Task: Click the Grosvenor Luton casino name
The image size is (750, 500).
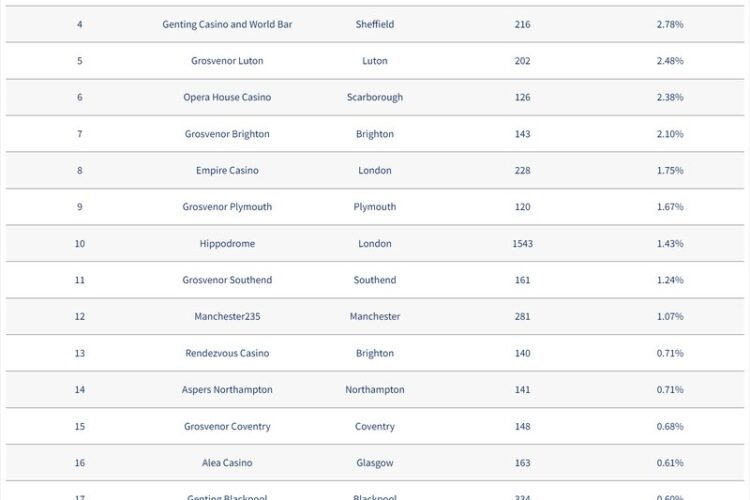Action: (x=227, y=61)
